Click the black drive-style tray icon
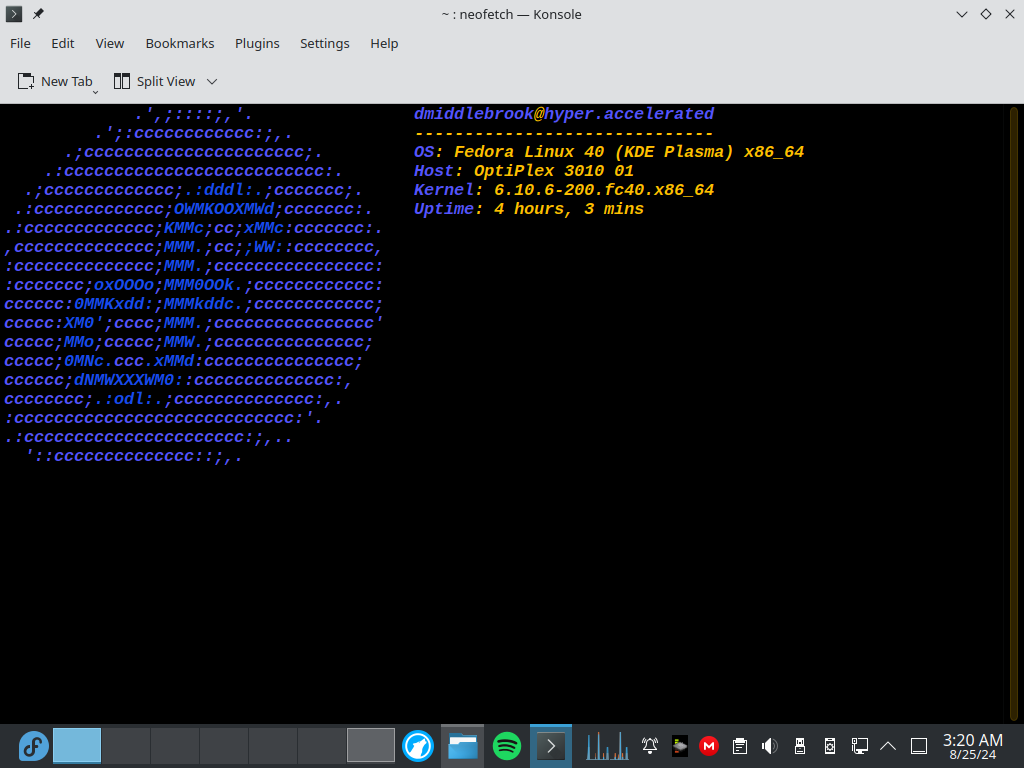Screen dimensions: 1024x768 coord(680,745)
